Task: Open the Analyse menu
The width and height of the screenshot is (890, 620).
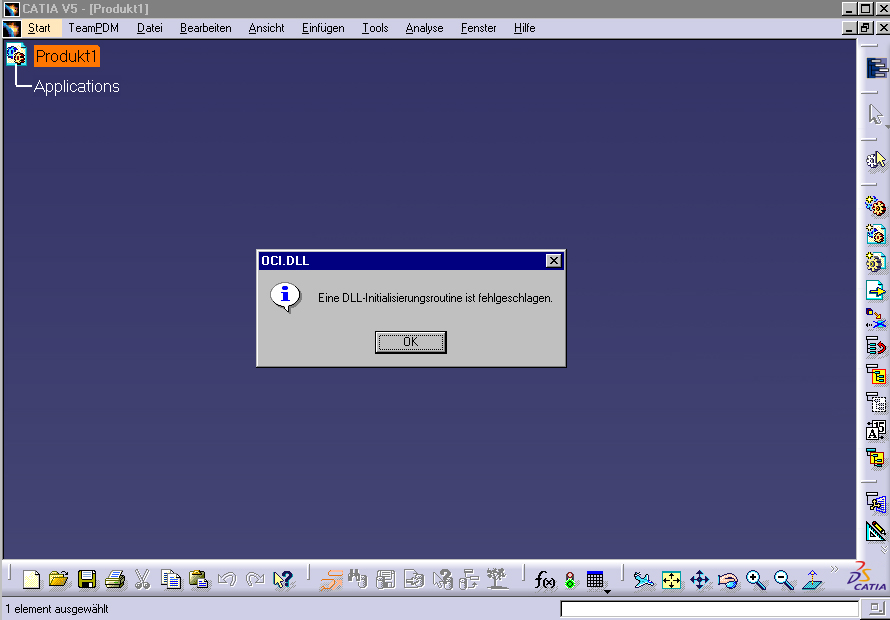Action: [424, 28]
